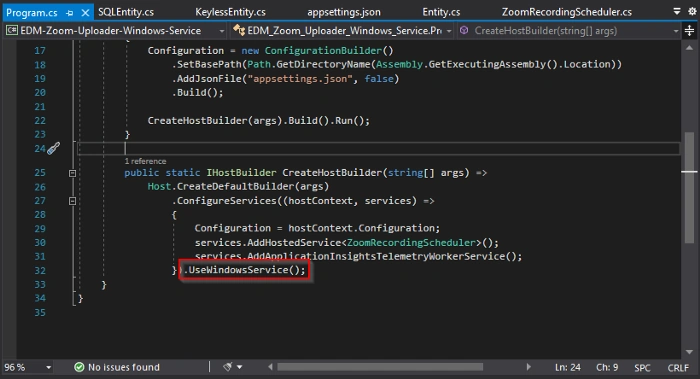Screen dimensions: 700x379
Task: Click IHostBuilder on line 25
Action: [x=241, y=173]
